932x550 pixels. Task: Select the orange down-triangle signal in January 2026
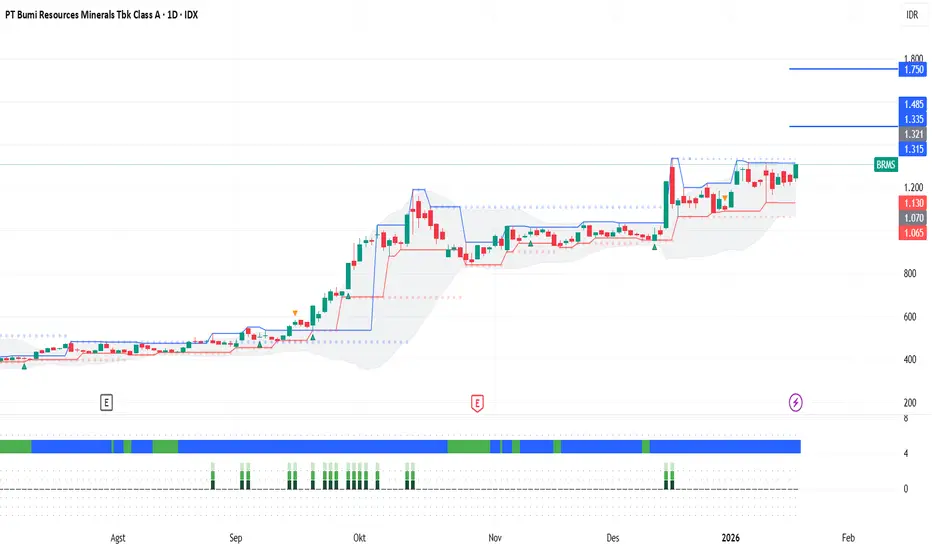pyautogui.click(x=725, y=197)
